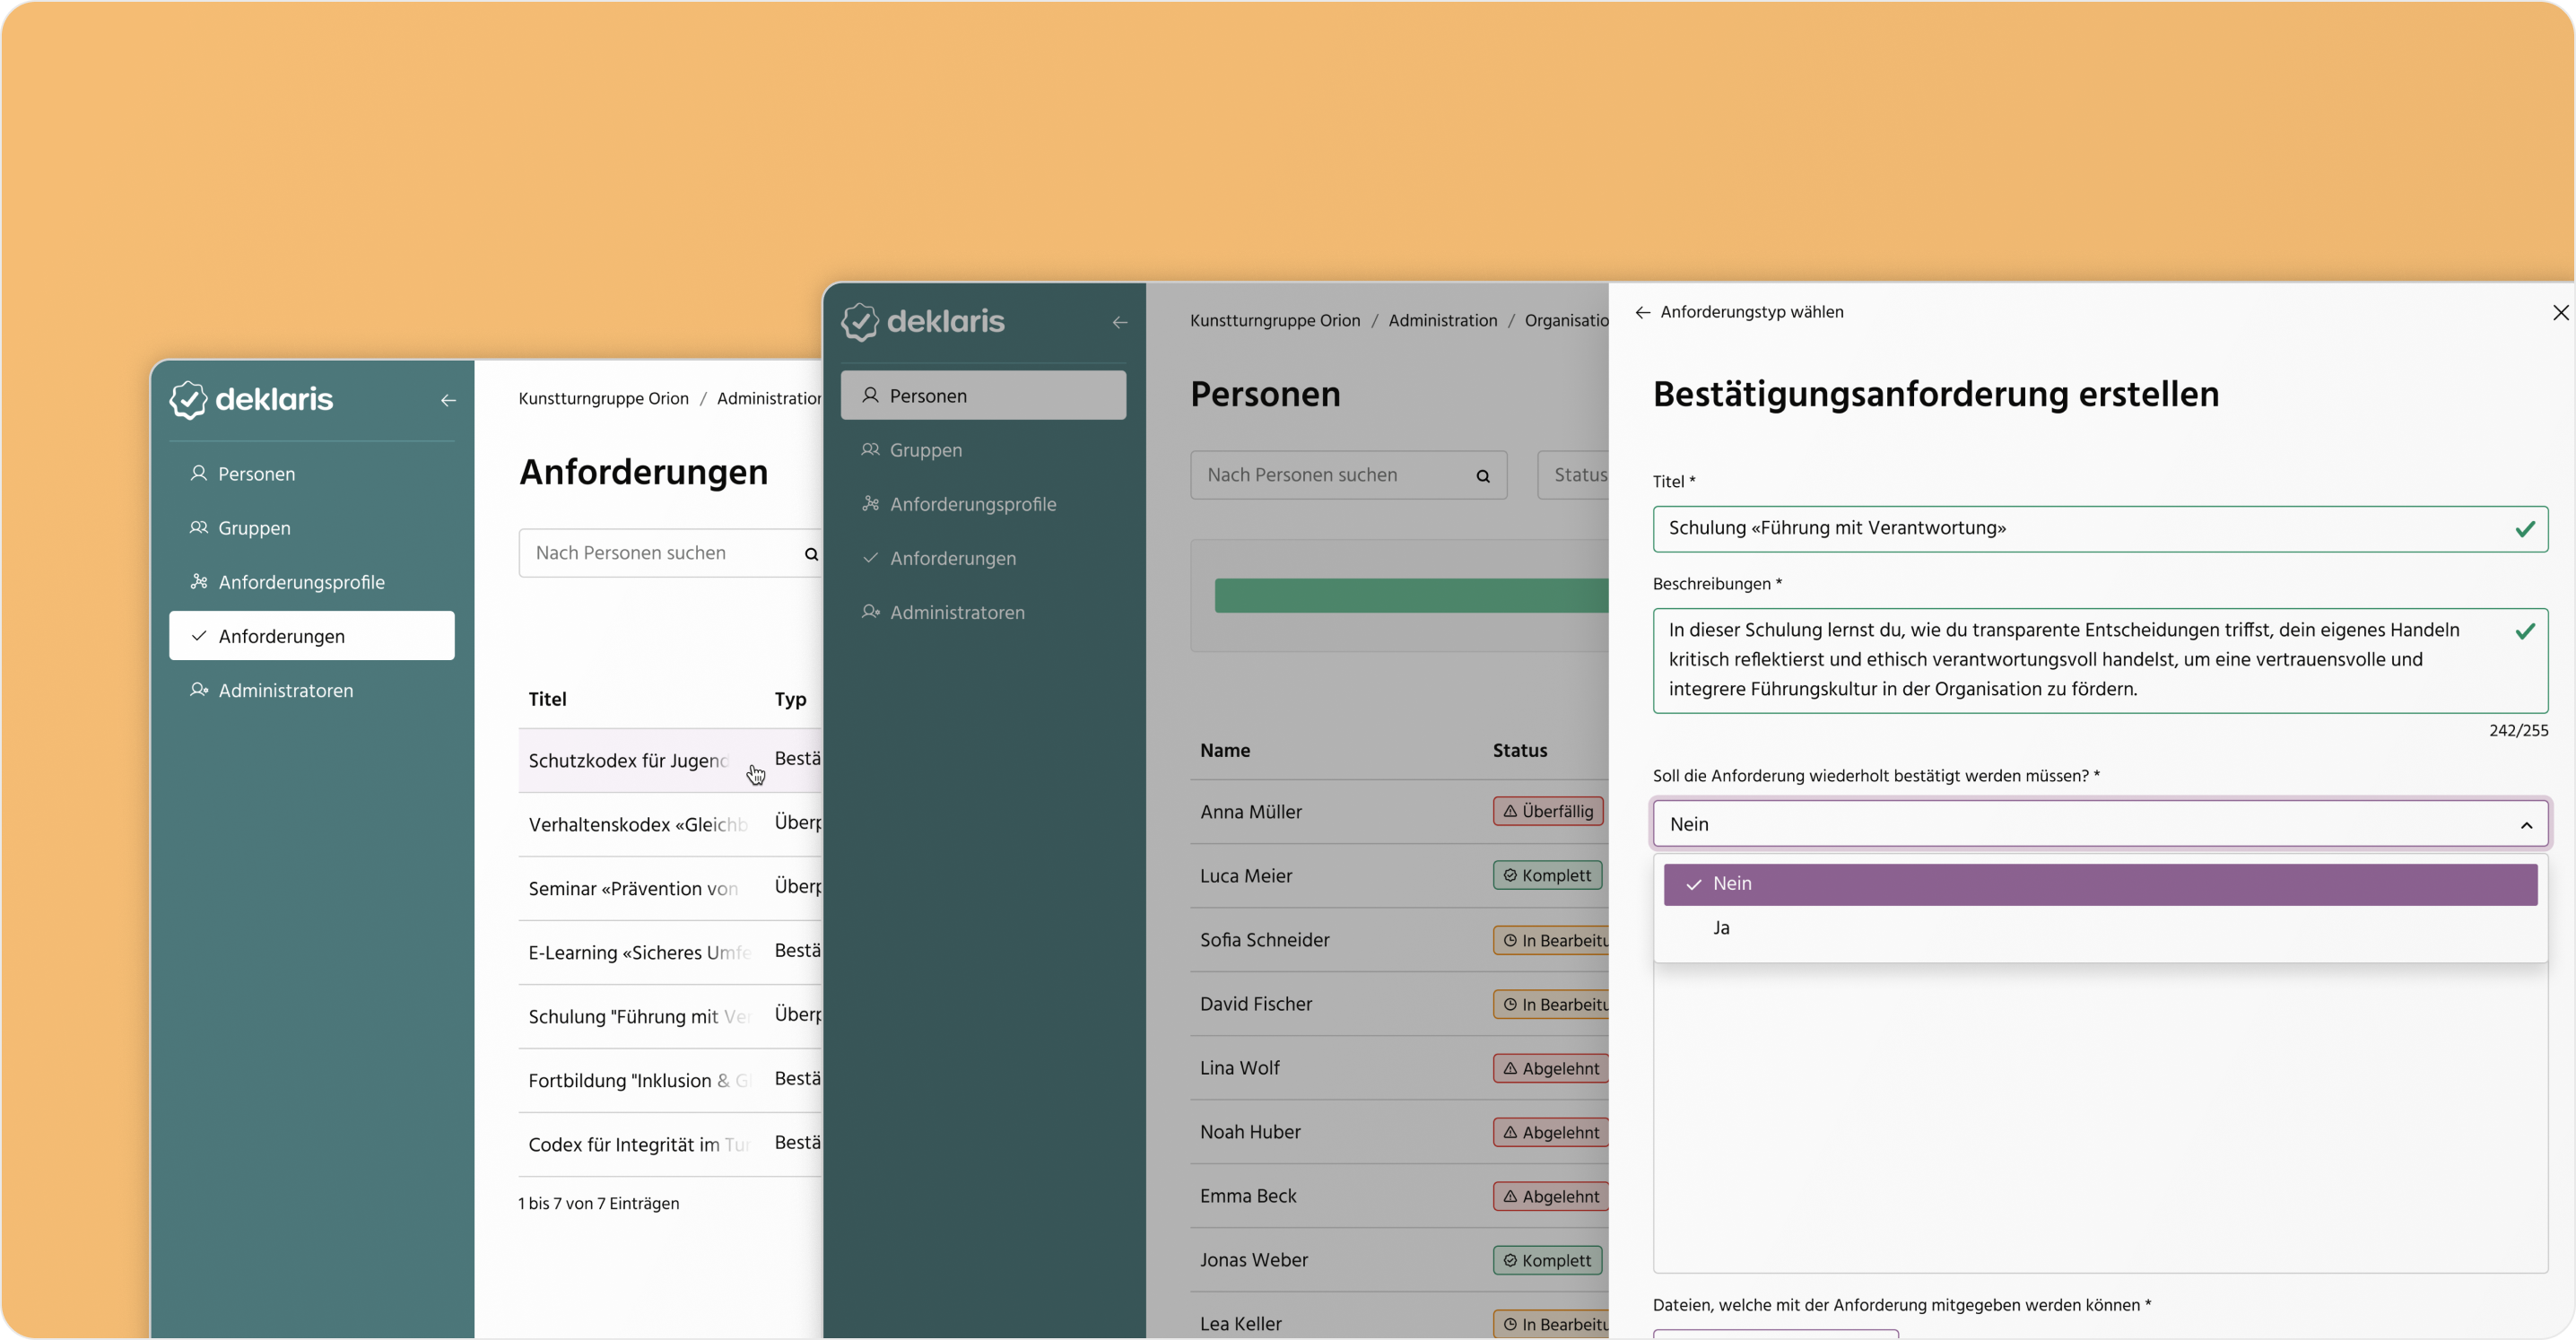Screen dimensions: 2576x1340
Task: Click the deklaris logo in left sidebar
Action: tap(251, 400)
